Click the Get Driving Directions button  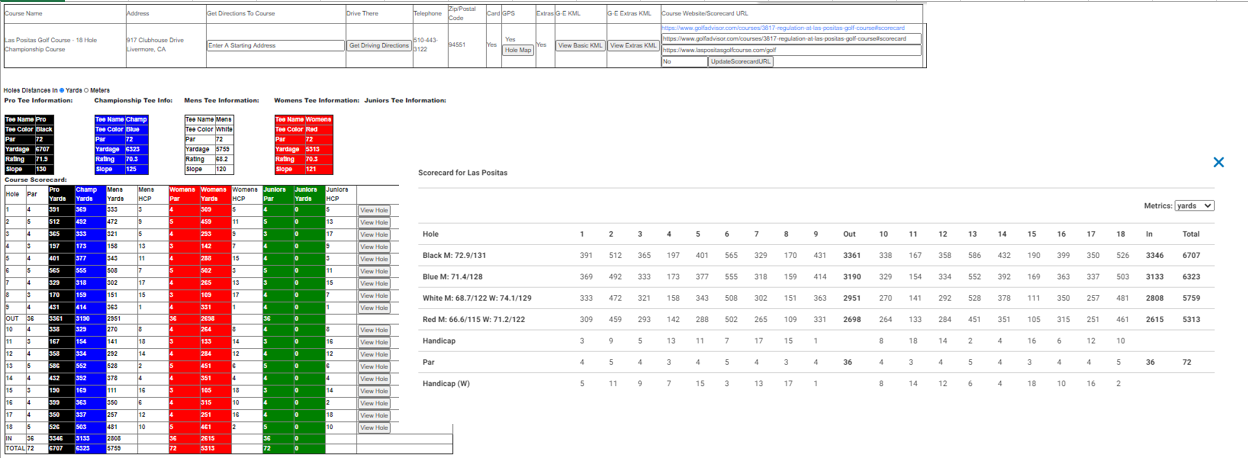(379, 45)
